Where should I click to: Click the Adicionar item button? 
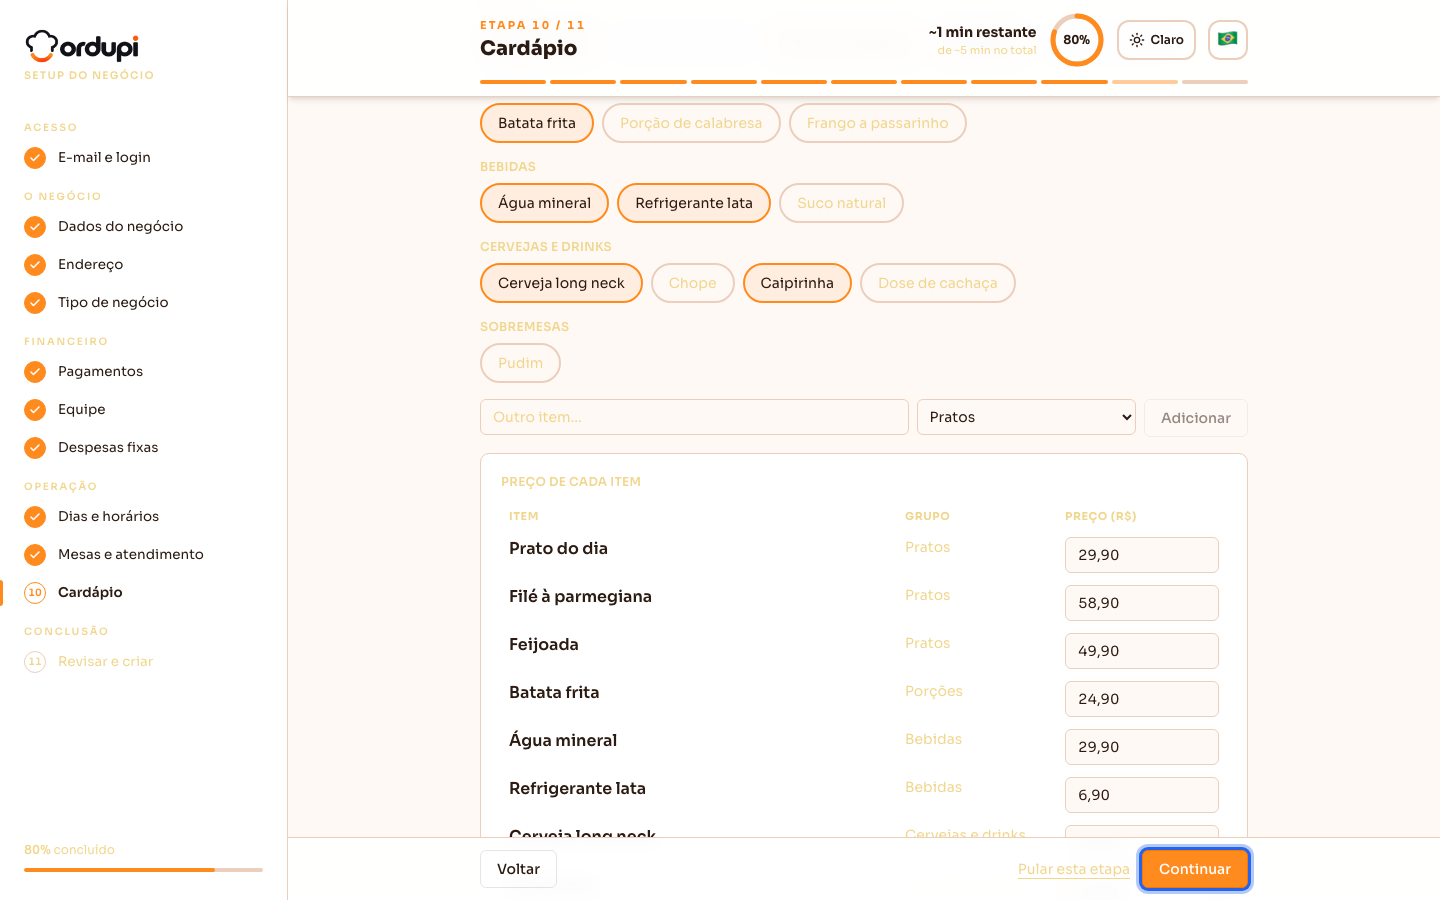tap(1196, 418)
